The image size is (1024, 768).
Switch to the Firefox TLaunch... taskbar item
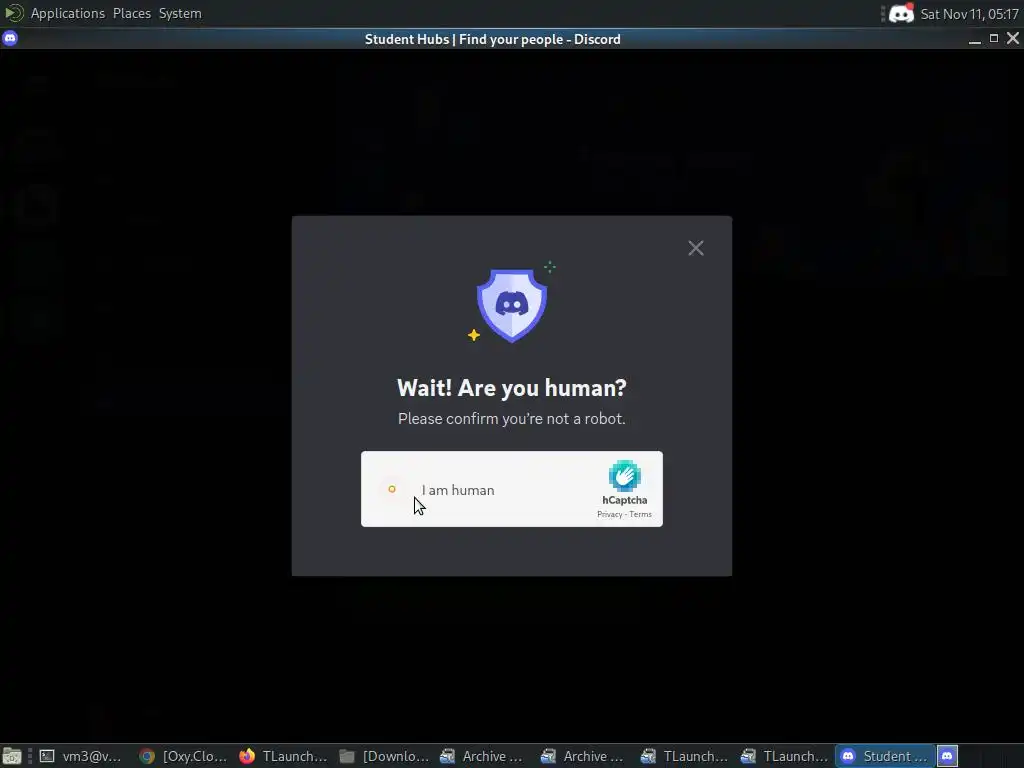click(x=284, y=756)
